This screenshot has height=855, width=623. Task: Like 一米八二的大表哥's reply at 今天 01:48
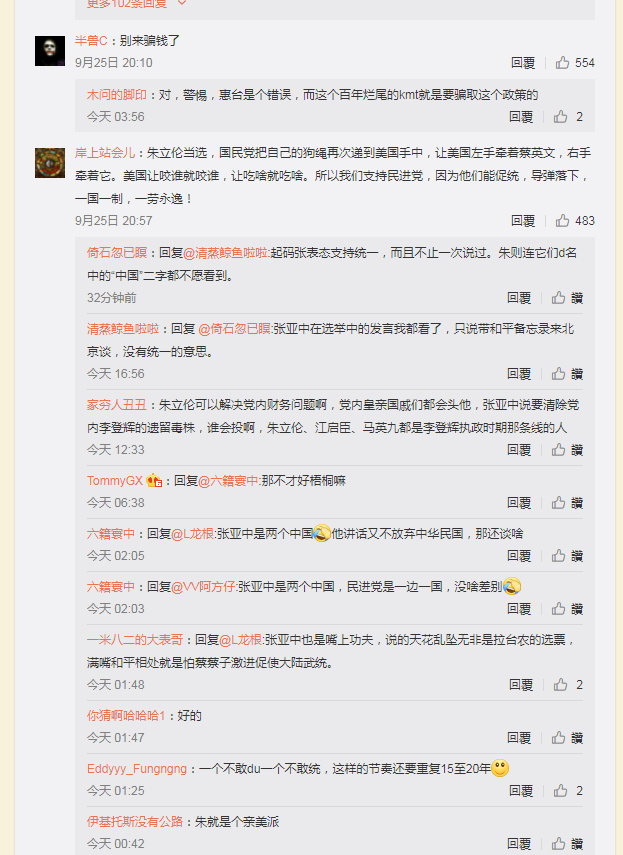click(x=560, y=685)
